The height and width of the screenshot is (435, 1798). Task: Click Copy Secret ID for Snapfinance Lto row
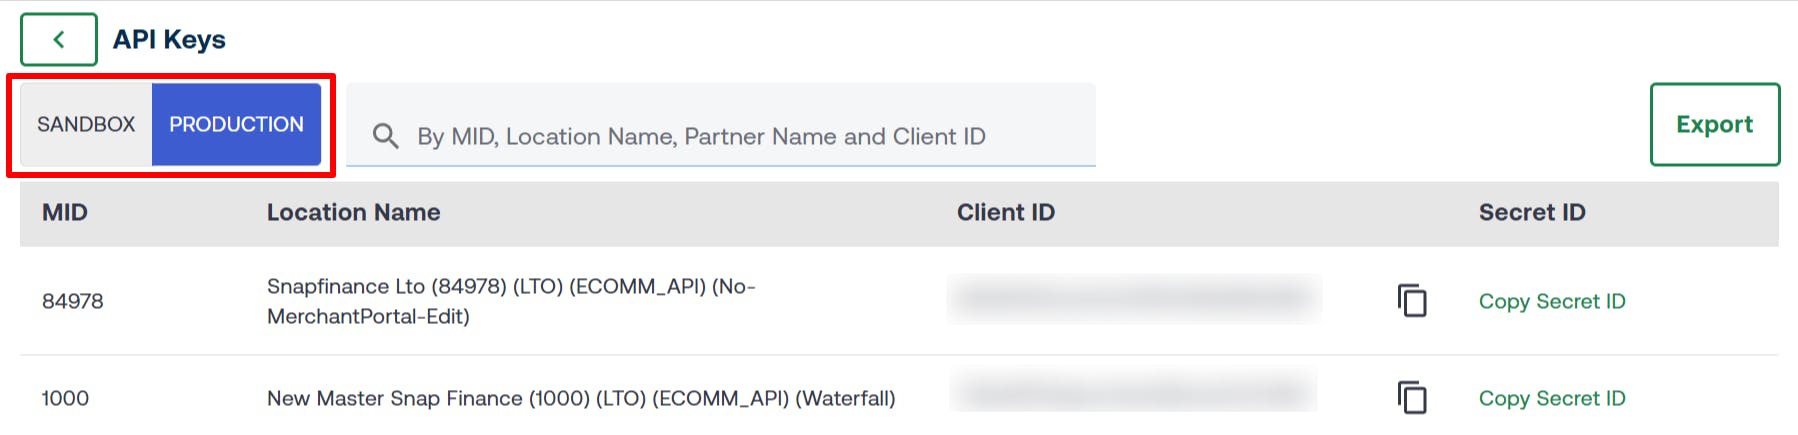pyautogui.click(x=1552, y=301)
